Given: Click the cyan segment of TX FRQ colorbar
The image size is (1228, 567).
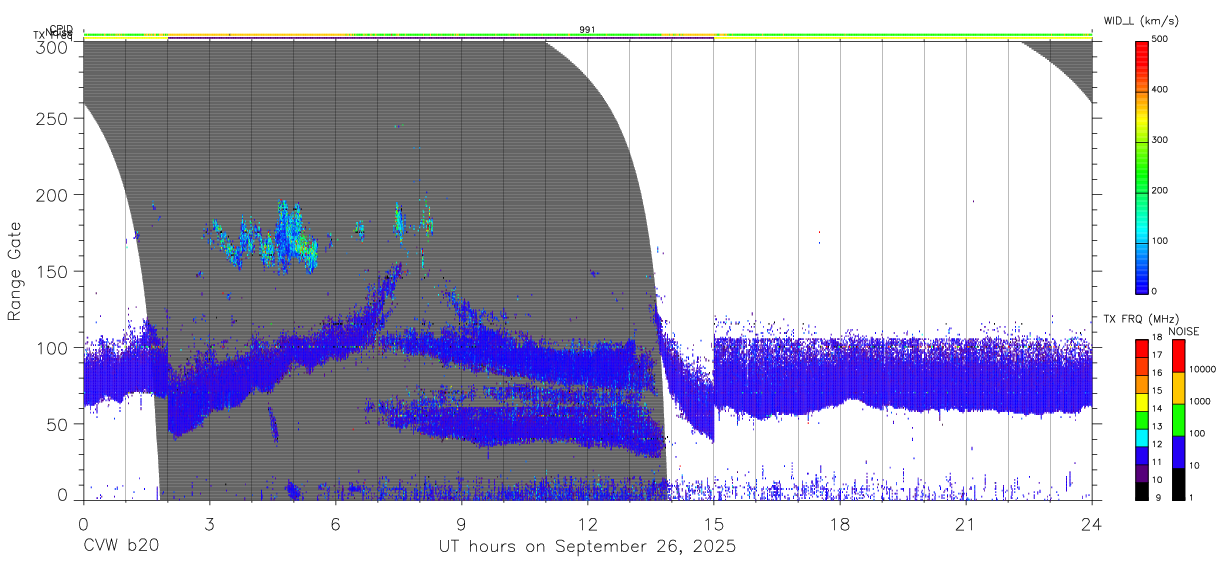Looking at the screenshot, I should click(1141, 440).
